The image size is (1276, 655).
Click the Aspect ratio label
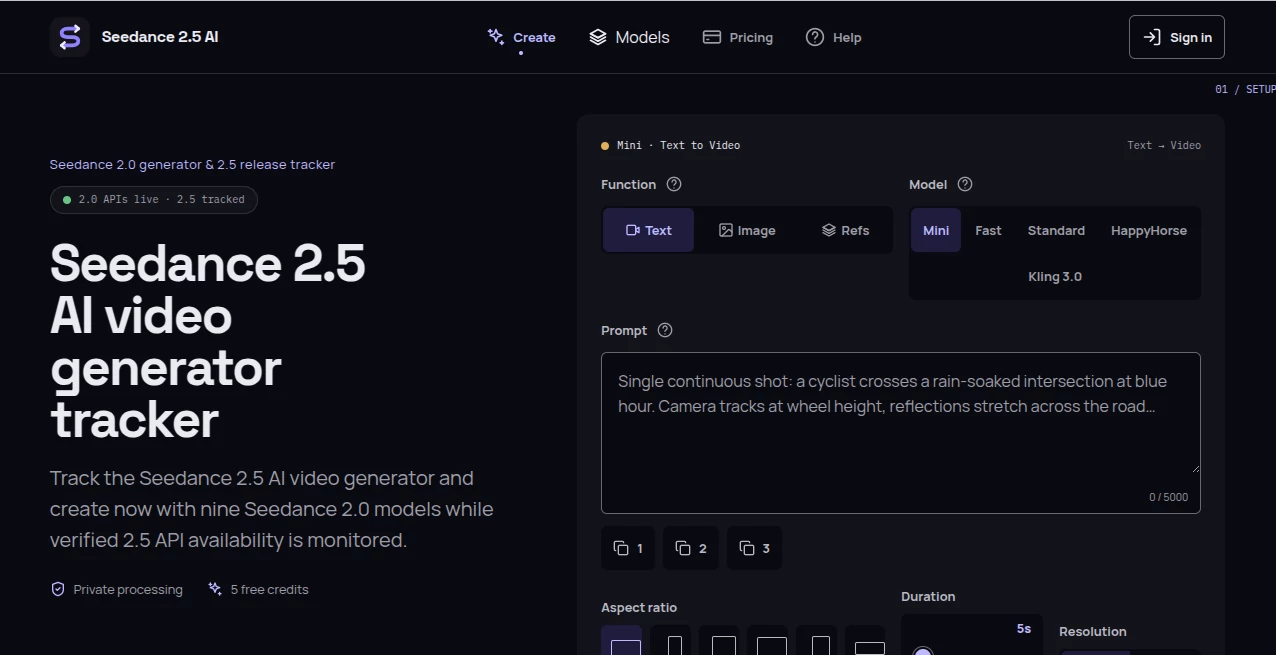(x=639, y=607)
